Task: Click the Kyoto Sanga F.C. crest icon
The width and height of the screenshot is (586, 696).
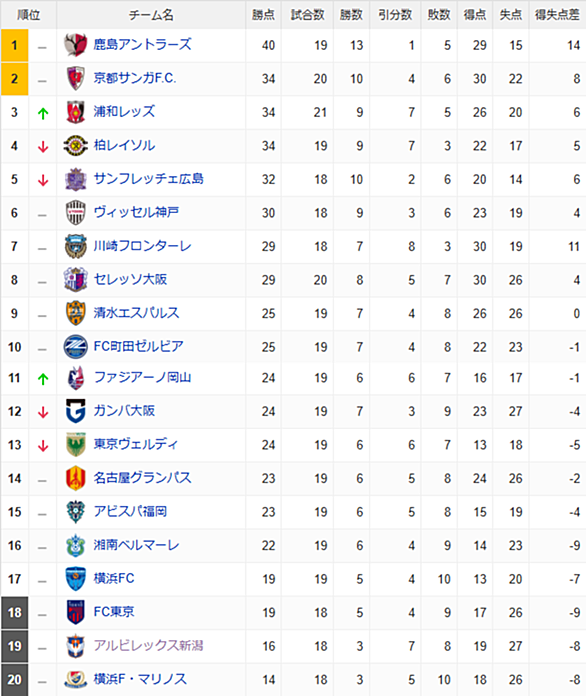Action: tap(75, 79)
